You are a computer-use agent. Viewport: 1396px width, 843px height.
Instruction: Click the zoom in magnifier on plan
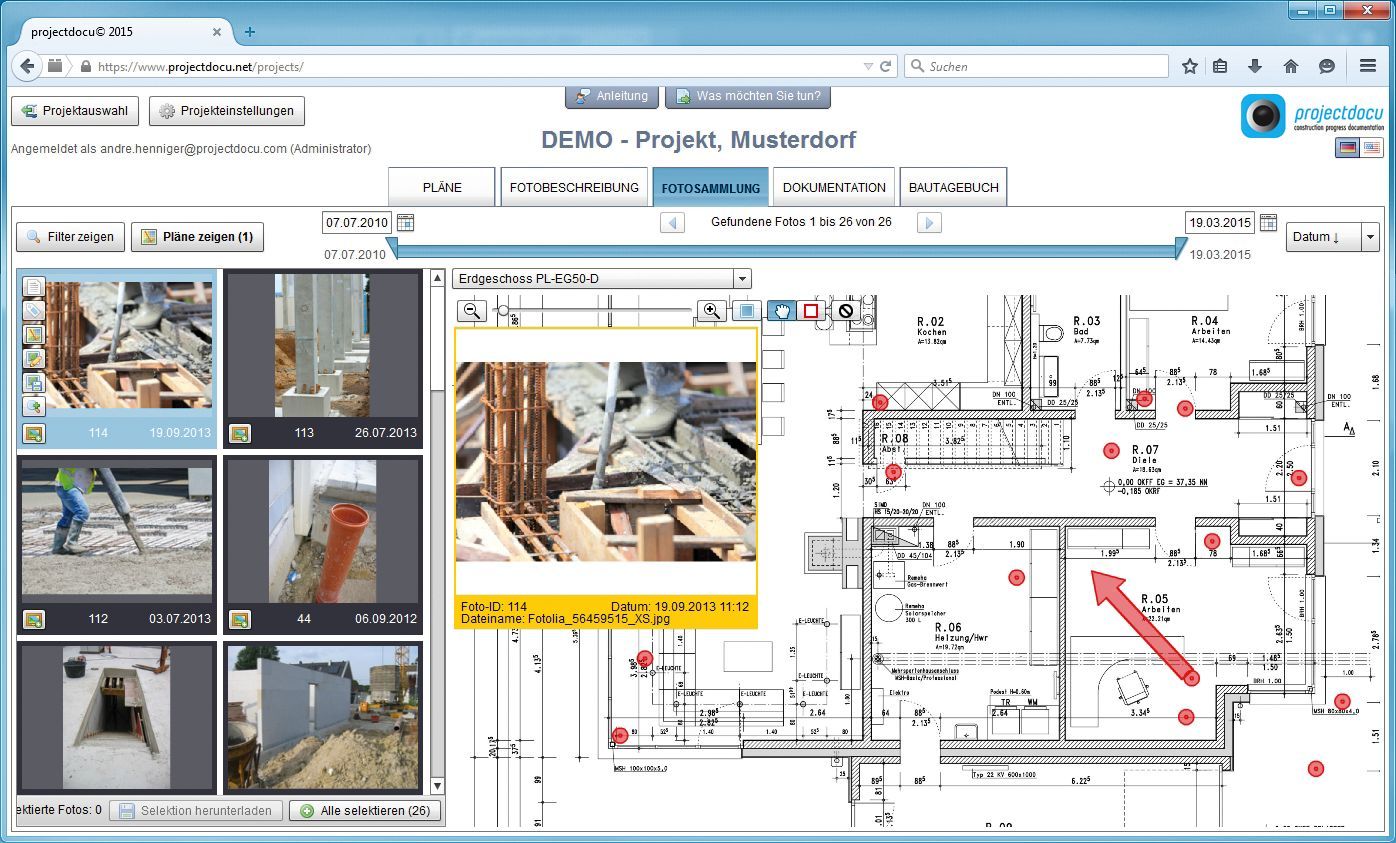coord(711,311)
